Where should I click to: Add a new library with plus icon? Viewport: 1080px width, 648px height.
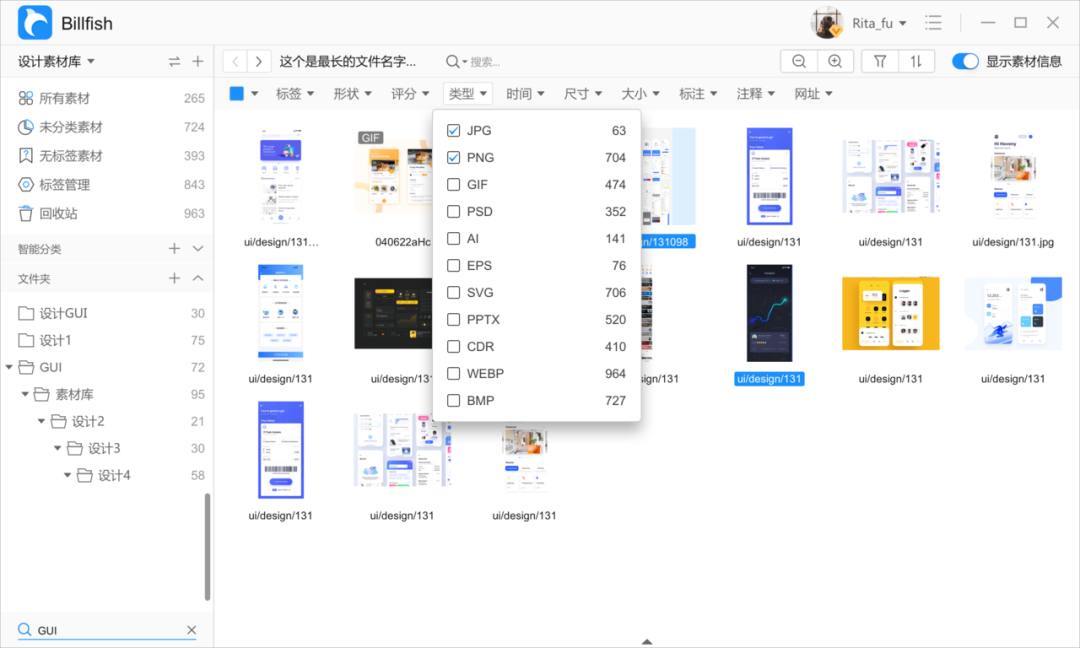(x=198, y=61)
